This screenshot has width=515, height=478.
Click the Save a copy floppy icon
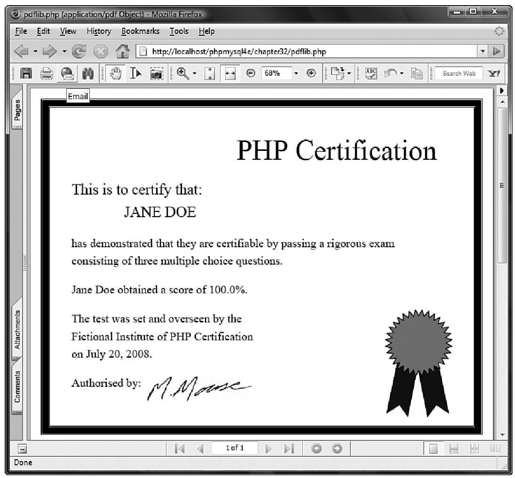click(26, 73)
